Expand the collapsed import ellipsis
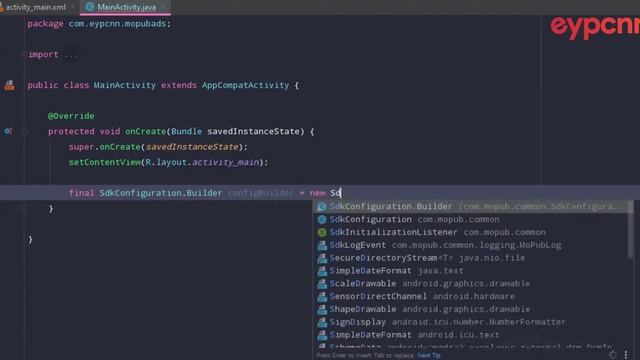Image resolution: width=640 pixels, height=360 pixels. 71,54
